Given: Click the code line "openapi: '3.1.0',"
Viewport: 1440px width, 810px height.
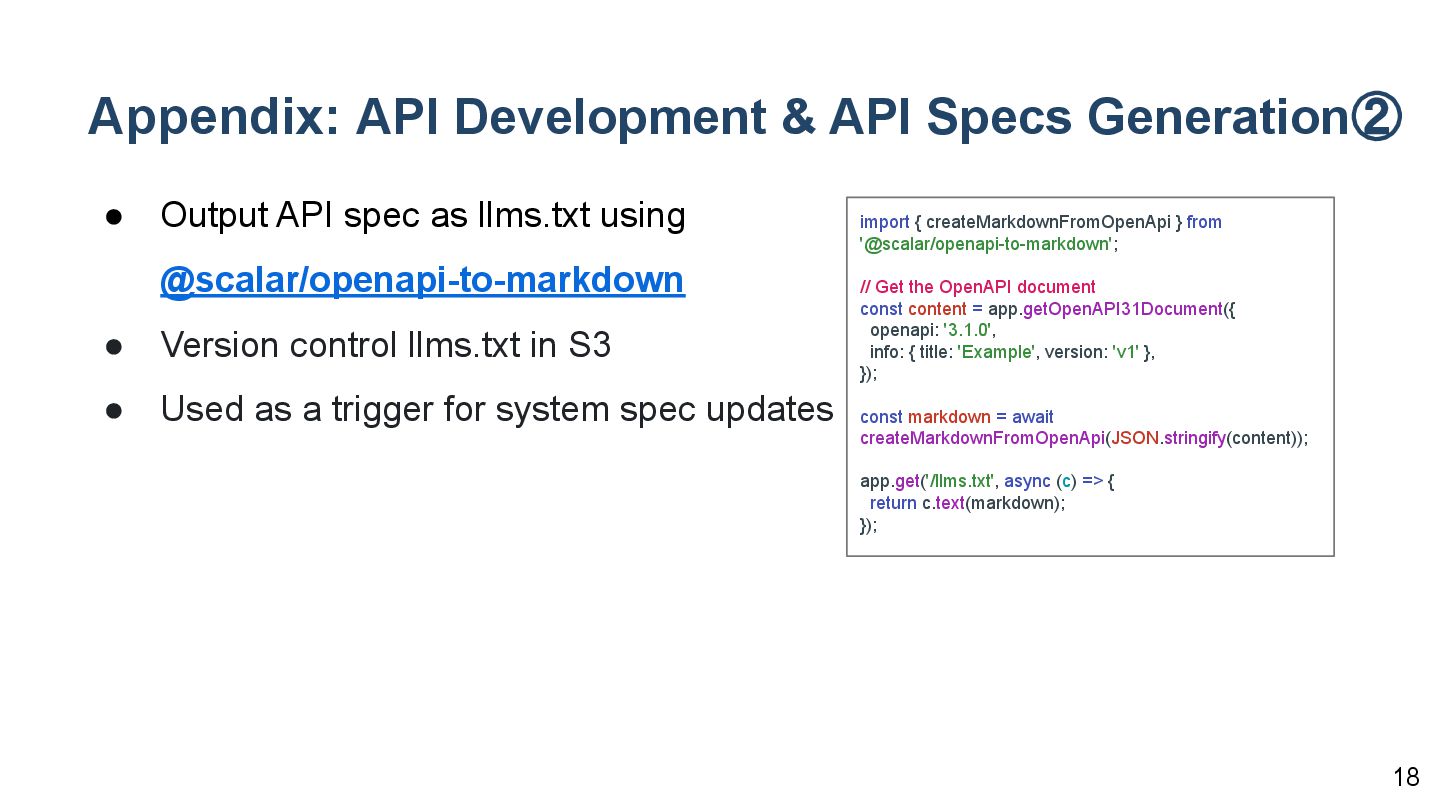Looking at the screenshot, I should 933,330.
